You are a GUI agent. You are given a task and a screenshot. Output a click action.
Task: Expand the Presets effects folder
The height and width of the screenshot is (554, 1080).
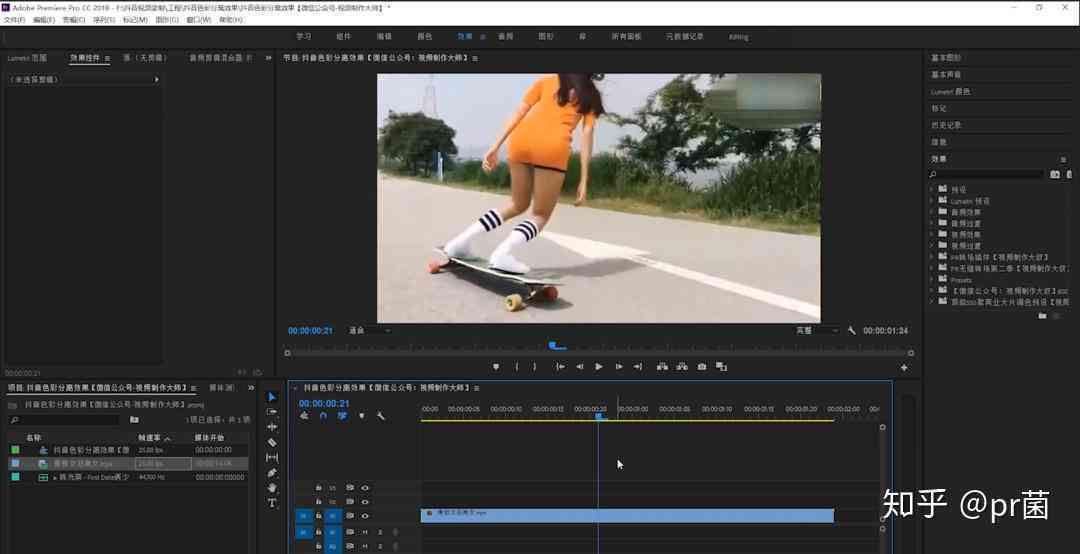932,279
